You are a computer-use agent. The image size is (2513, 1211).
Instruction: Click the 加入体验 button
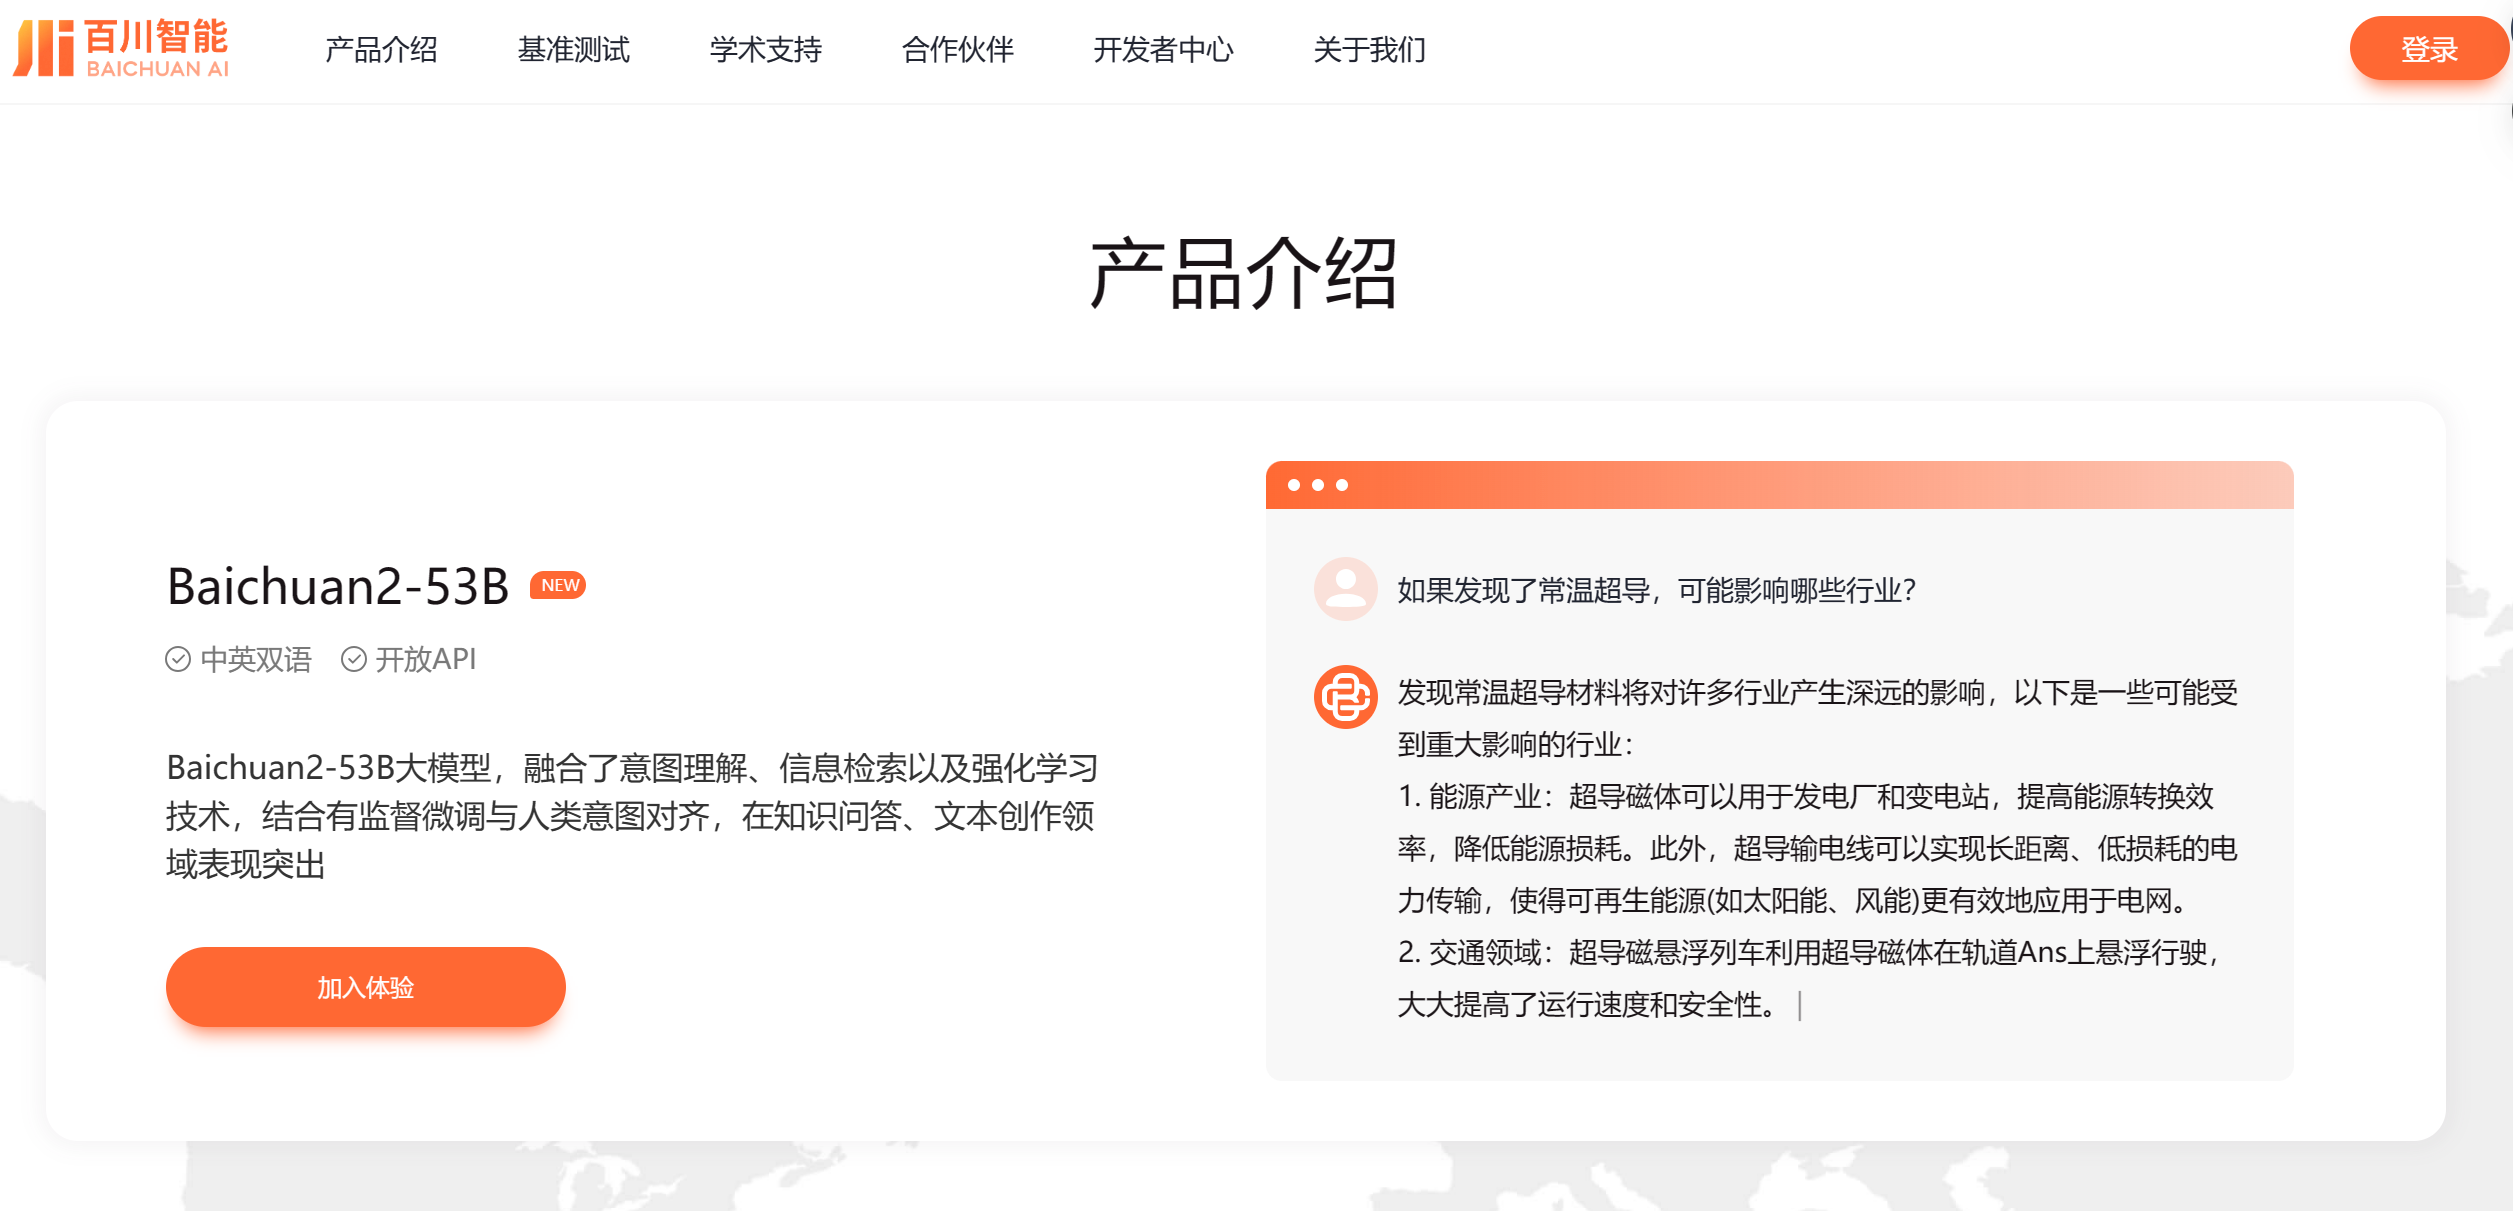pyautogui.click(x=366, y=987)
